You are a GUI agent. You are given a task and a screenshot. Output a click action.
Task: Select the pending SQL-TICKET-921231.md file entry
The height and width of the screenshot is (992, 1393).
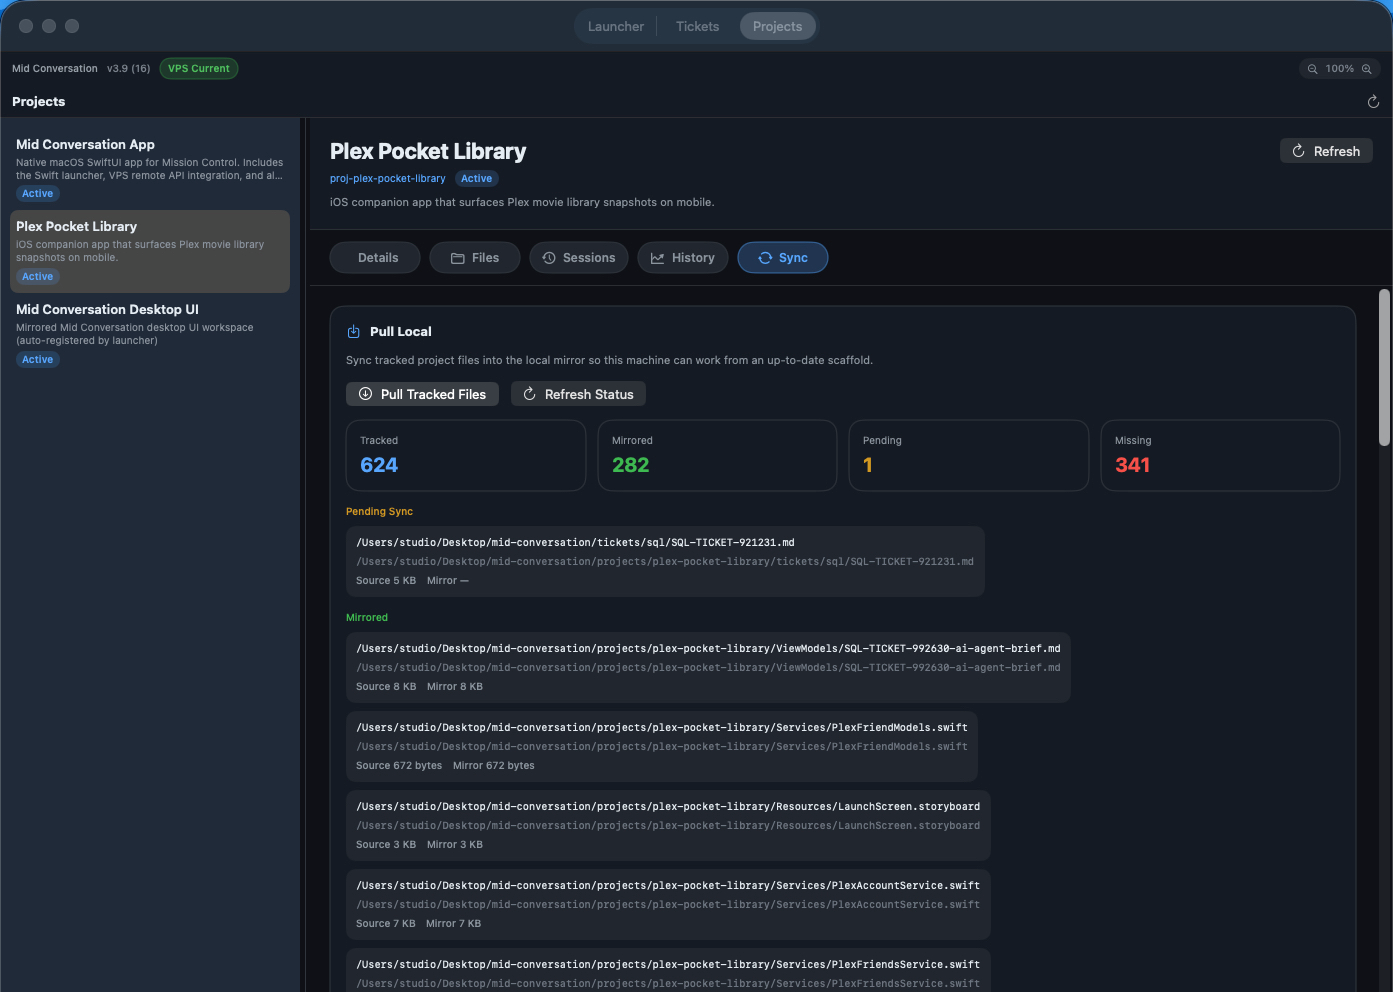coord(665,561)
